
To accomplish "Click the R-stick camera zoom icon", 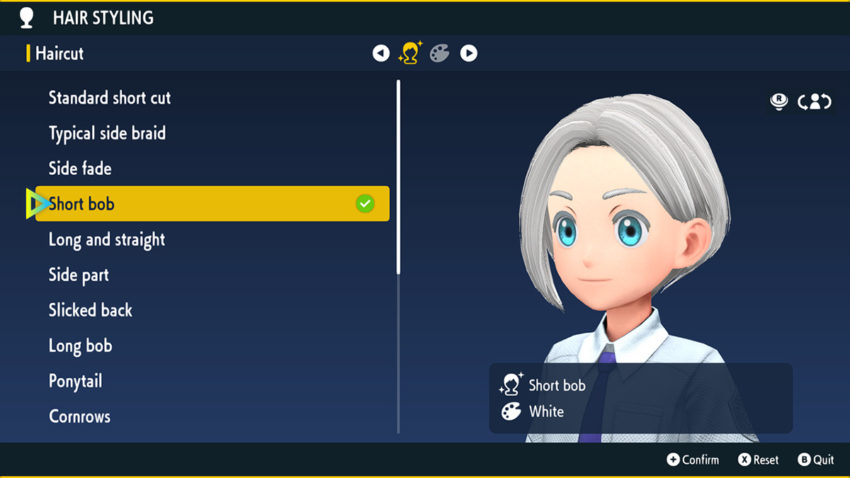I will (779, 101).
